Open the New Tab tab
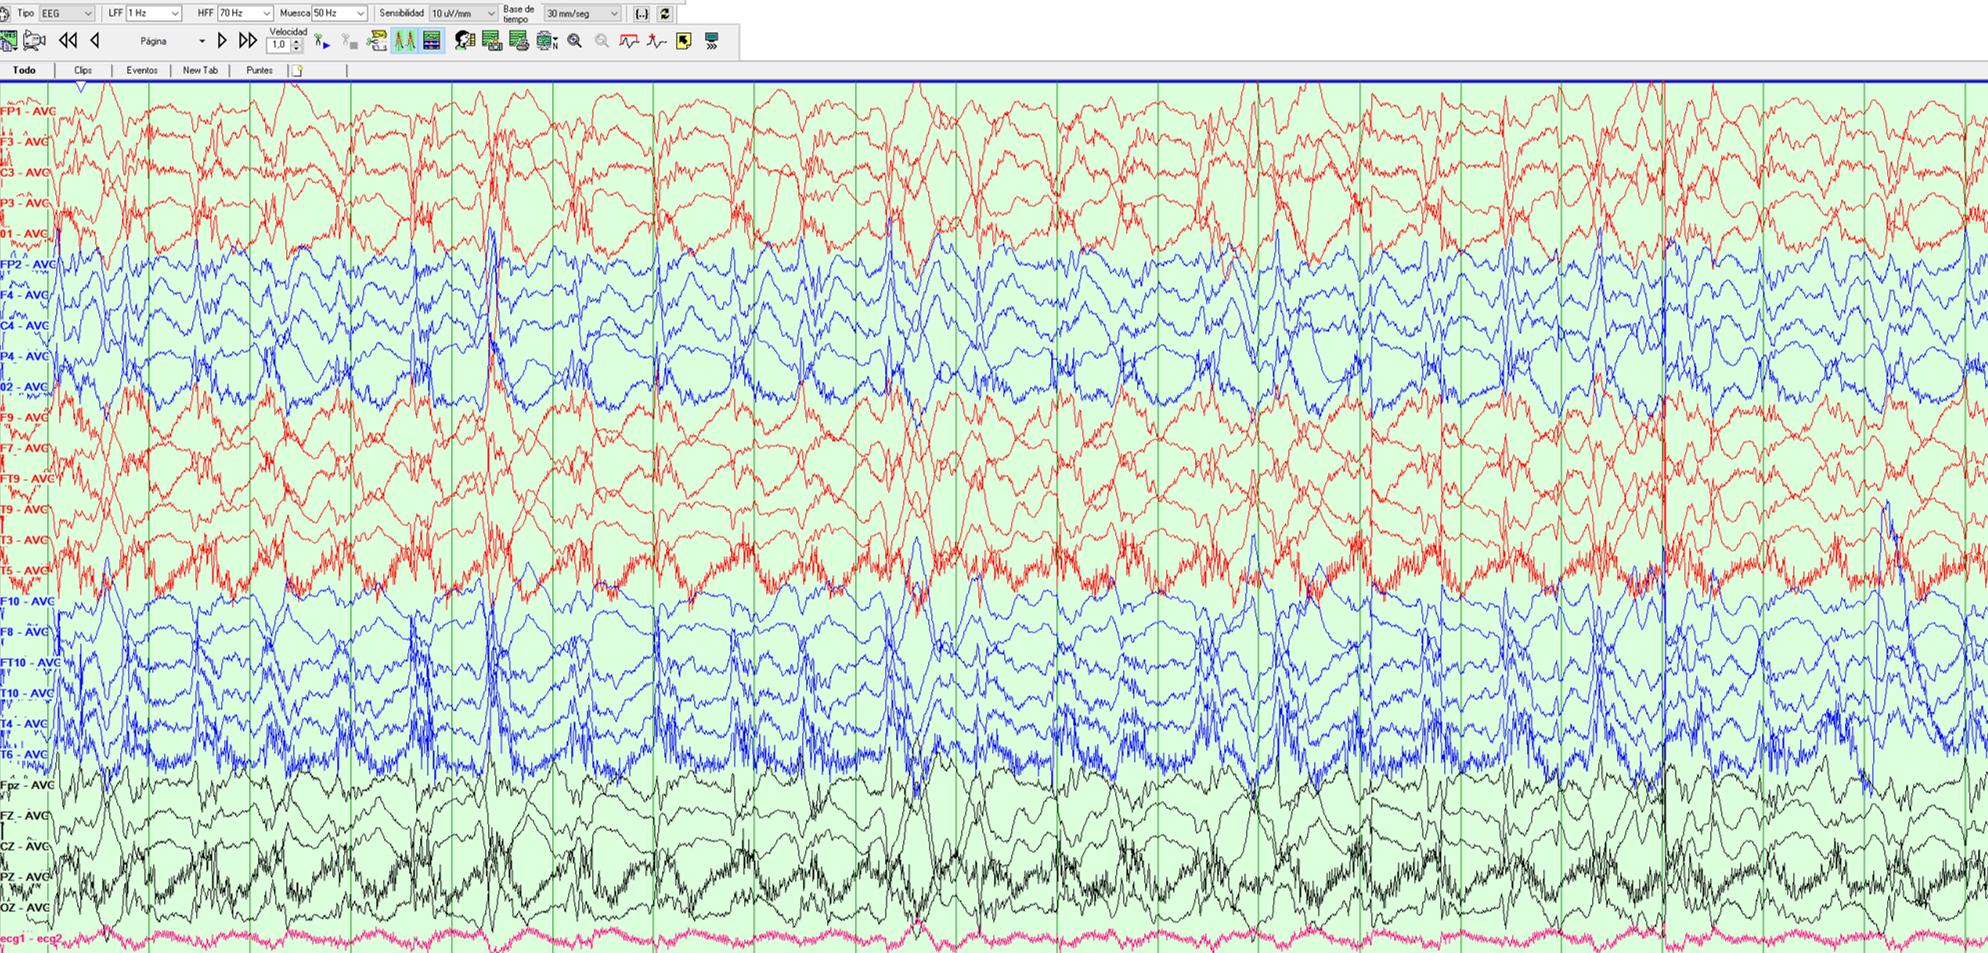This screenshot has width=1988, height=953. pyautogui.click(x=200, y=70)
